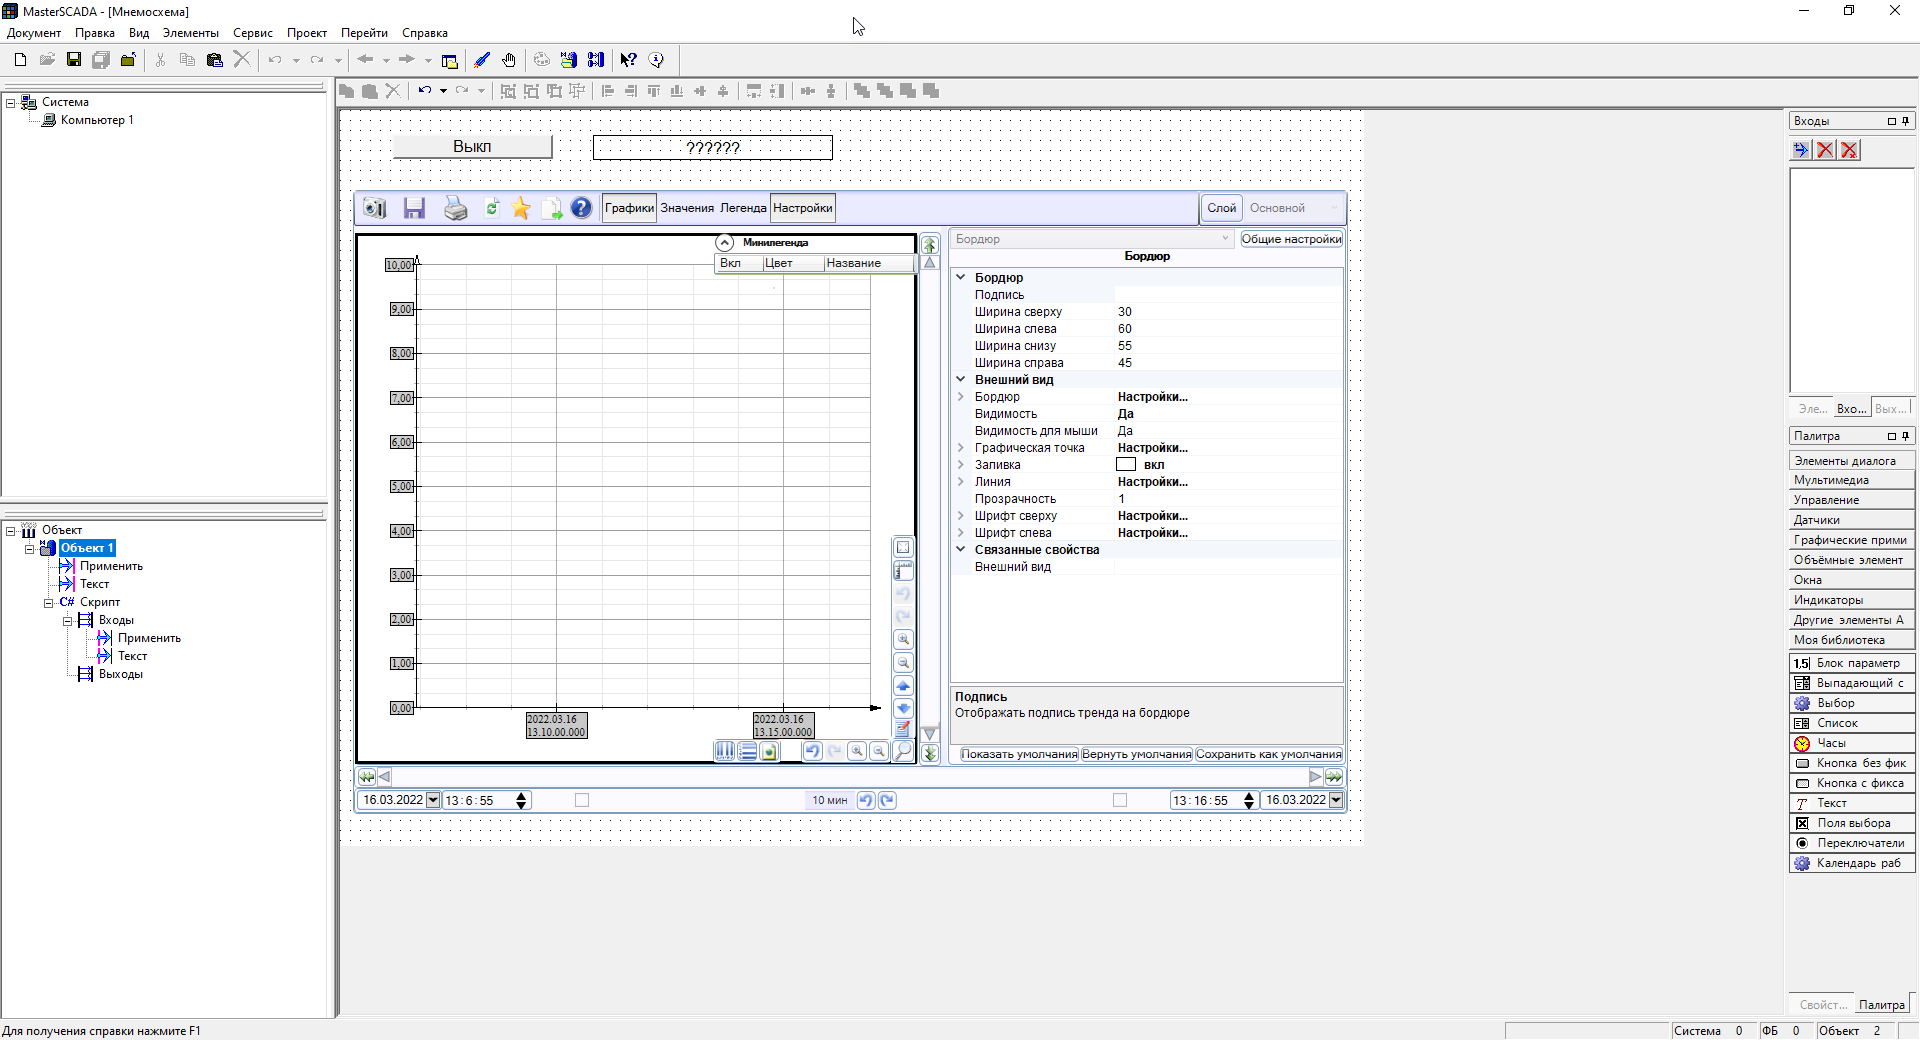Click the blue pencil edit mode icon
This screenshot has height=1040, width=1920.
[482, 60]
